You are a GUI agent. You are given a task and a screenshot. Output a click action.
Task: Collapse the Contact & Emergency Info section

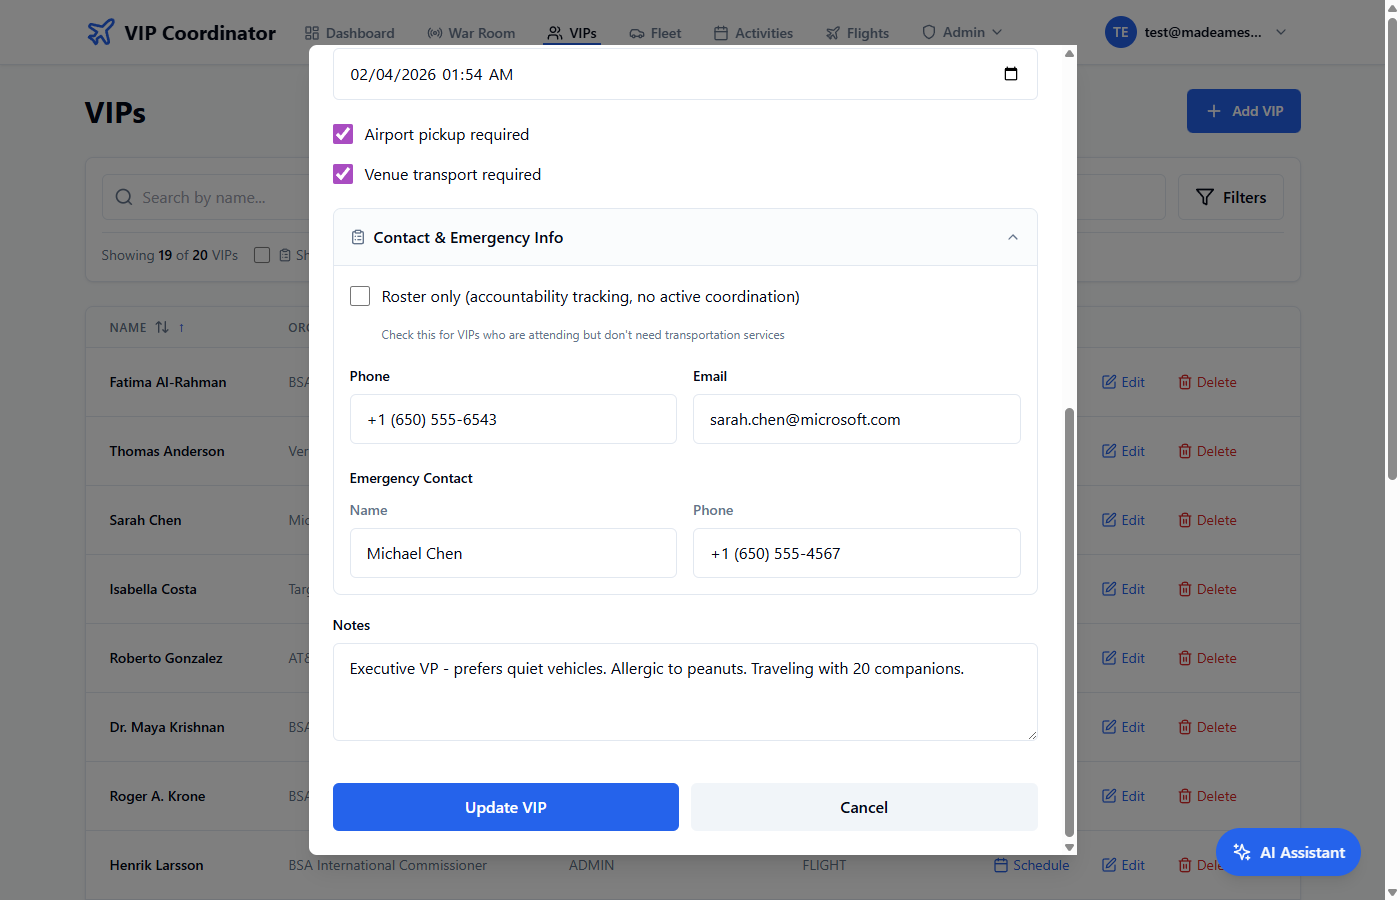pyautogui.click(x=1012, y=238)
